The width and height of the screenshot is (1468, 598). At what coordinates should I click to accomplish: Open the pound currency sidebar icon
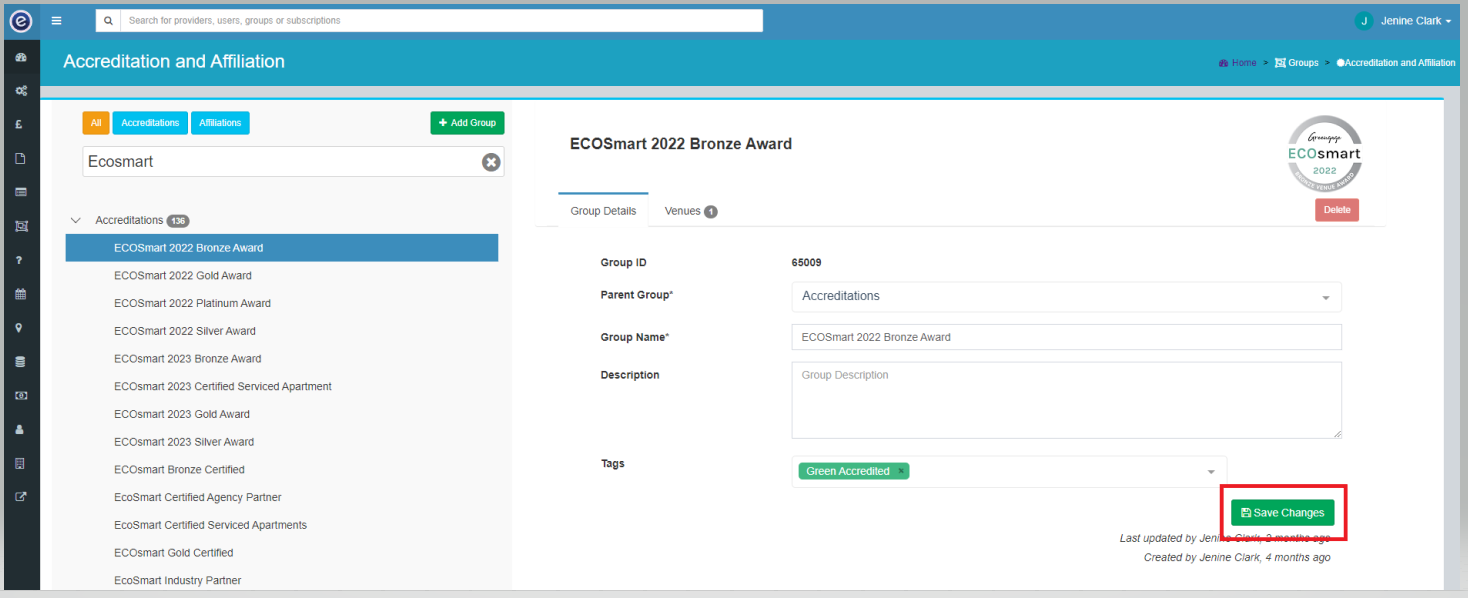[20, 125]
